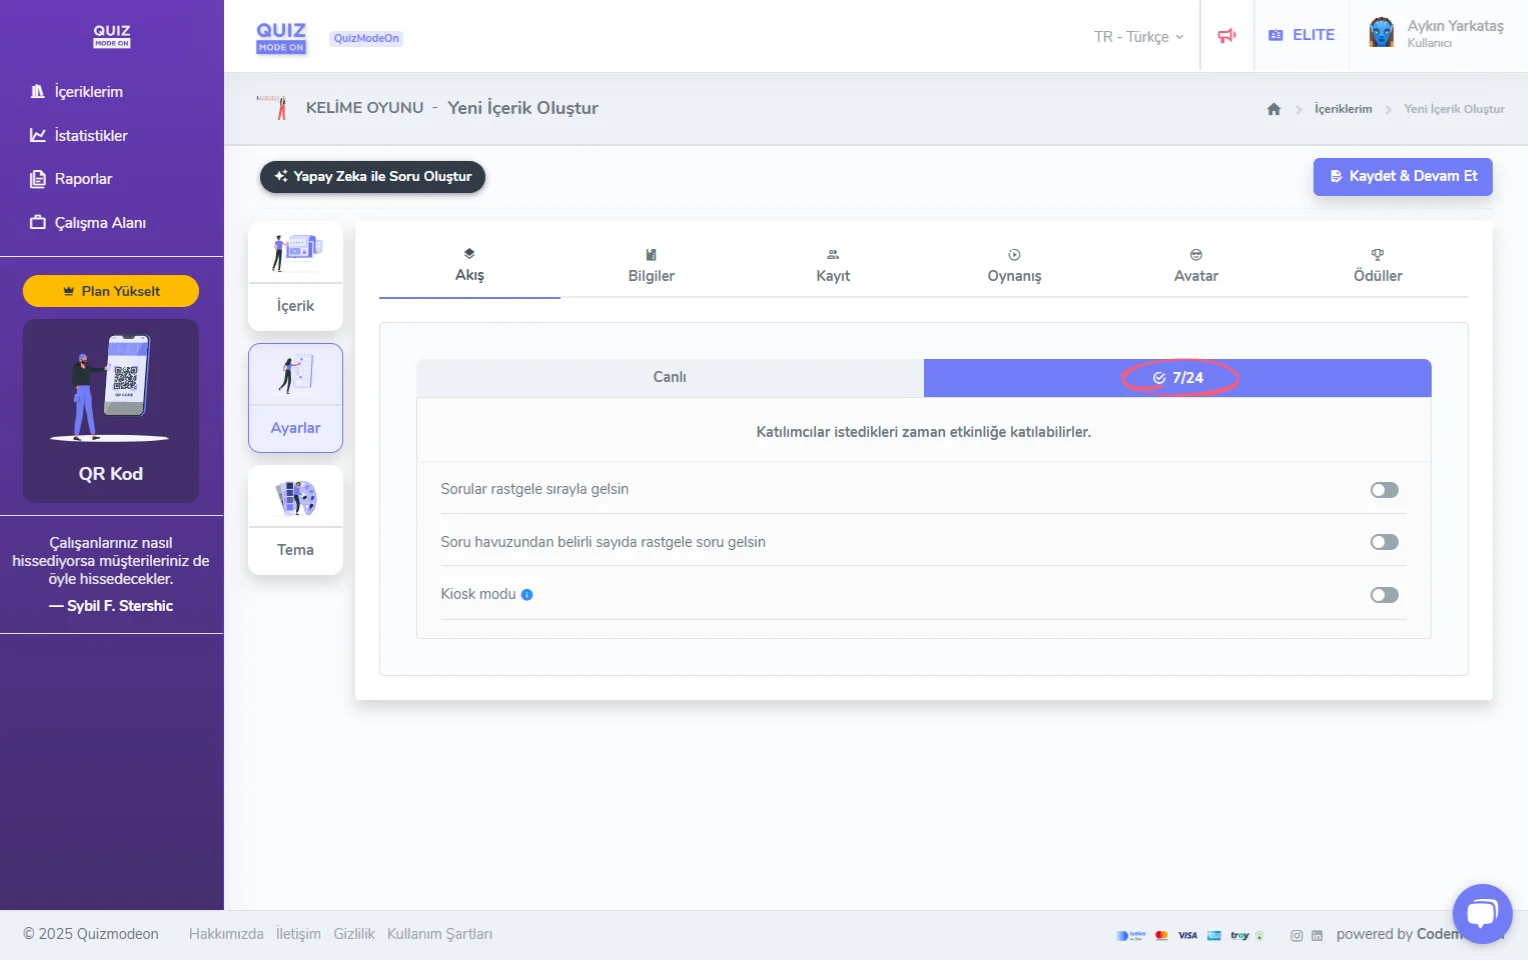Click Kaydet & Devam Et button
Screen dimensions: 1528x960
(x=1402, y=176)
